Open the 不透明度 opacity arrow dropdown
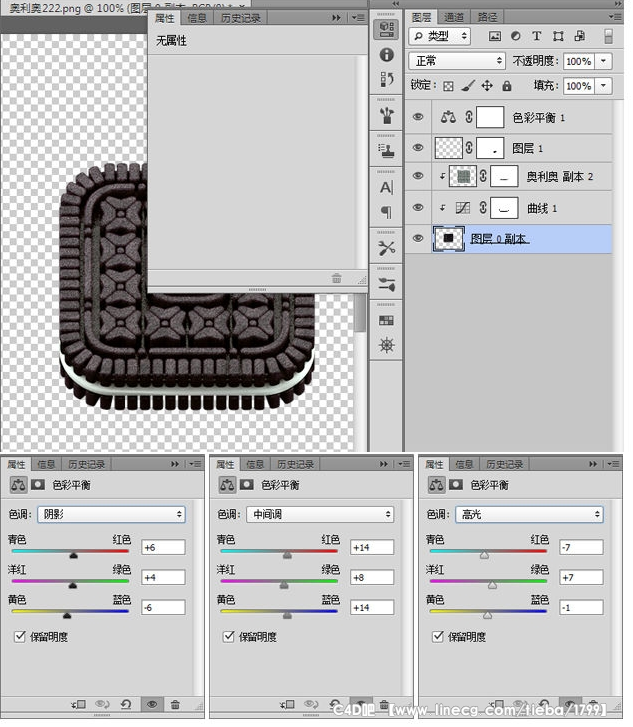Image resolution: width=633 pixels, height=727 pixels. click(x=603, y=61)
